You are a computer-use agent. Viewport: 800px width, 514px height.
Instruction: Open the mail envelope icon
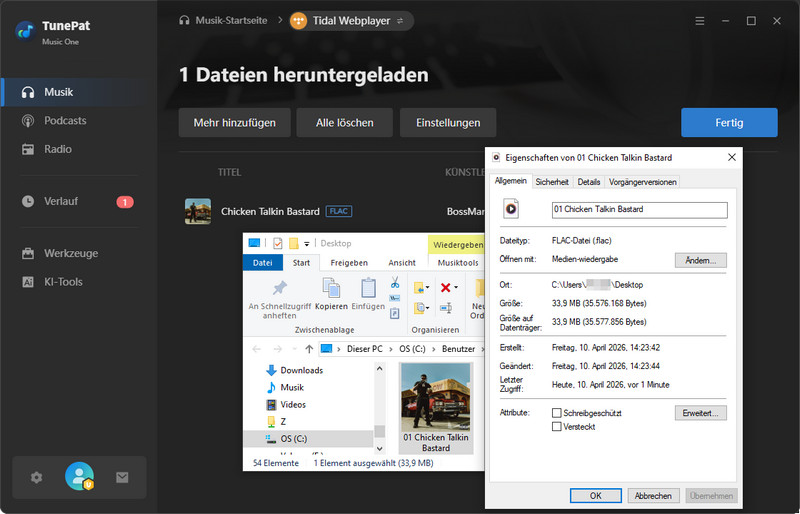tap(122, 478)
